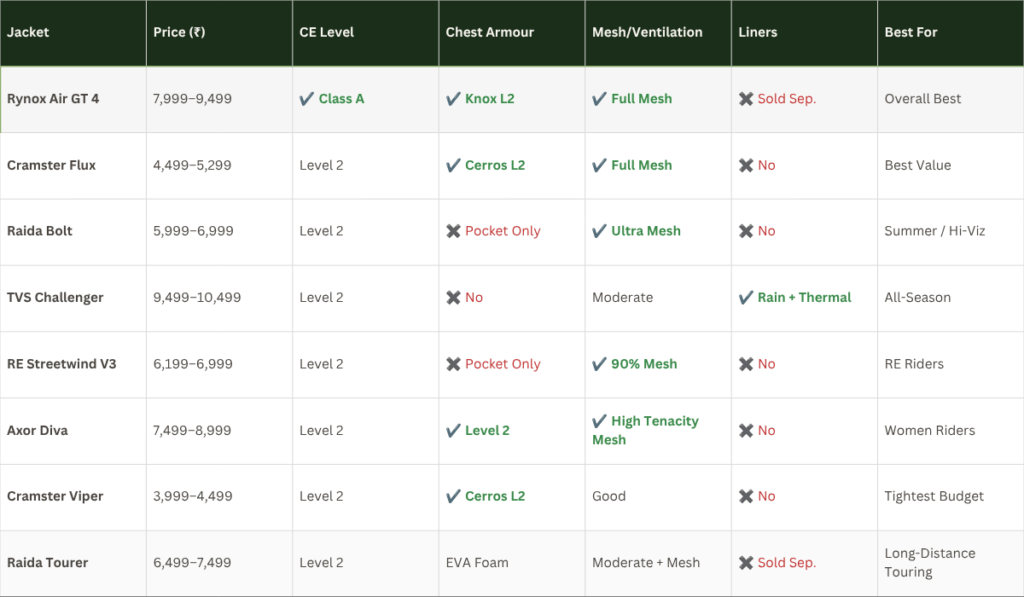The height and width of the screenshot is (597, 1024).
Task: Click the price '5,999–6,999'
Action: click(x=193, y=231)
